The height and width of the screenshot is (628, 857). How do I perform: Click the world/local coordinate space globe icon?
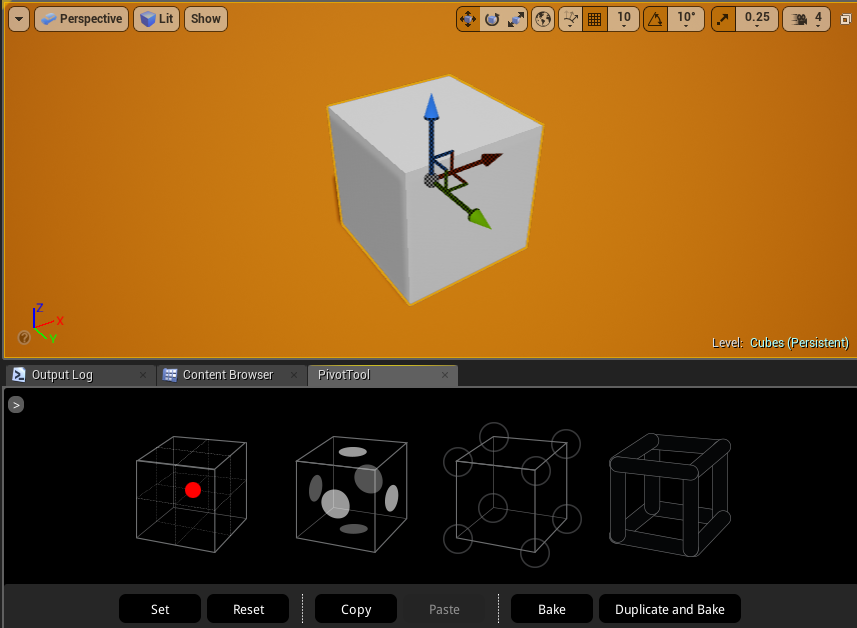(x=542, y=18)
